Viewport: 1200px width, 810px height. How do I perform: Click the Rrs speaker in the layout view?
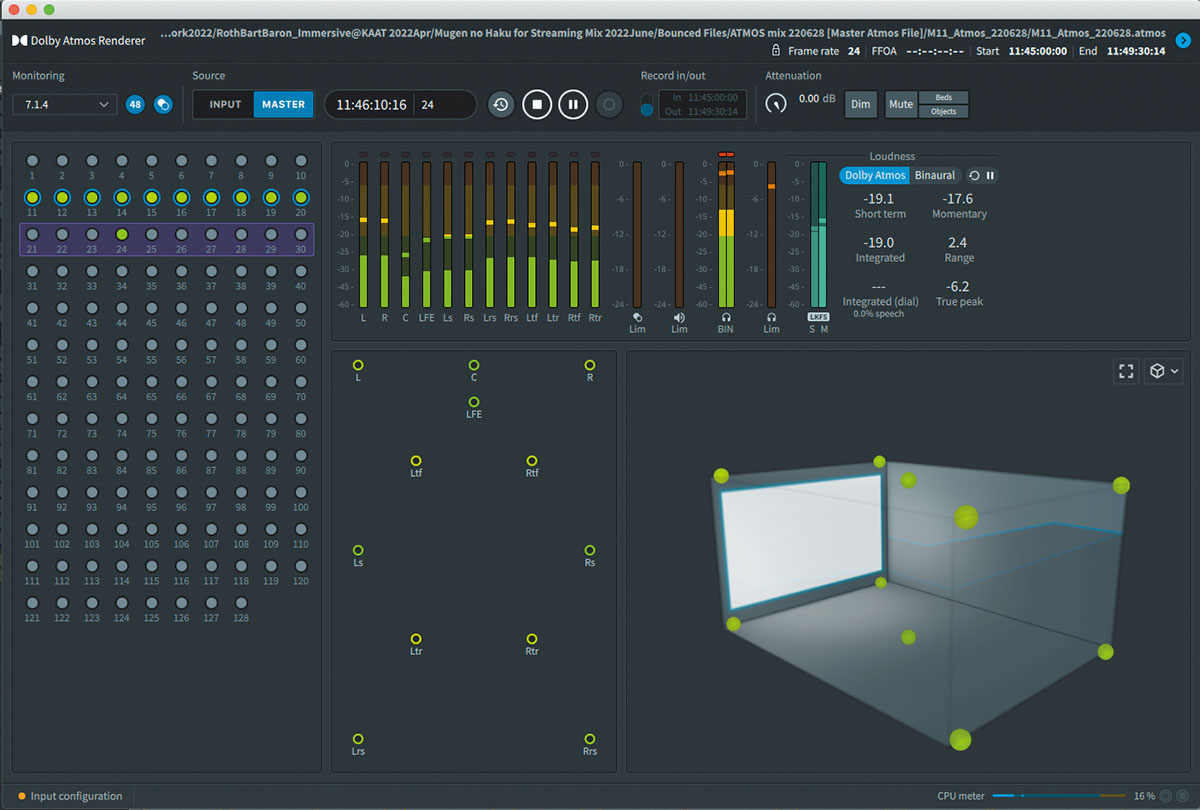[590, 738]
